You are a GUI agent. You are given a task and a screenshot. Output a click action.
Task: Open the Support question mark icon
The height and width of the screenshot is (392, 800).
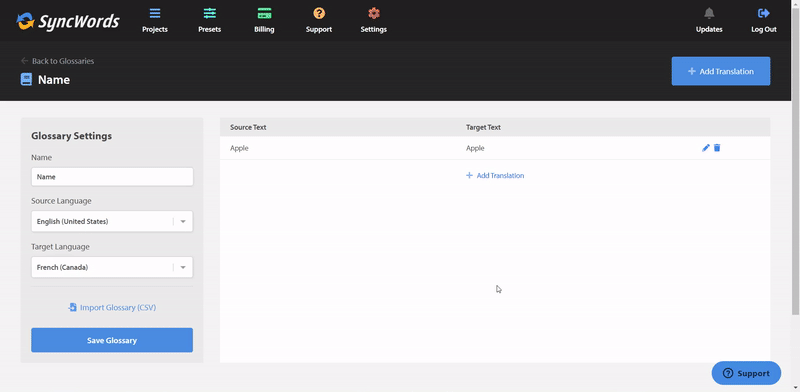[319, 14]
